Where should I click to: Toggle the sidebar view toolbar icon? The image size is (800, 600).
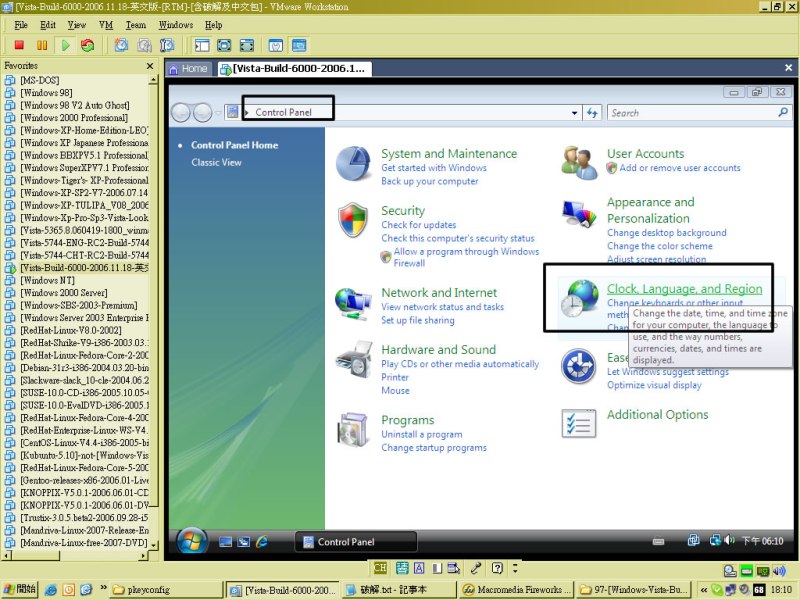[202, 45]
